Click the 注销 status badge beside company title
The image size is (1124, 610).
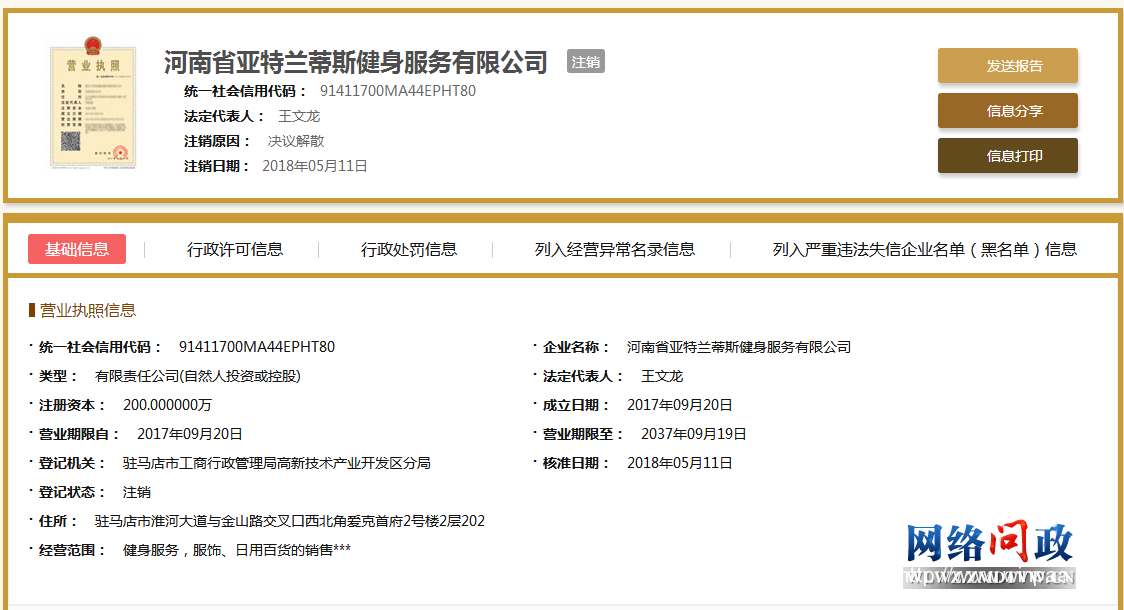pyautogui.click(x=586, y=62)
